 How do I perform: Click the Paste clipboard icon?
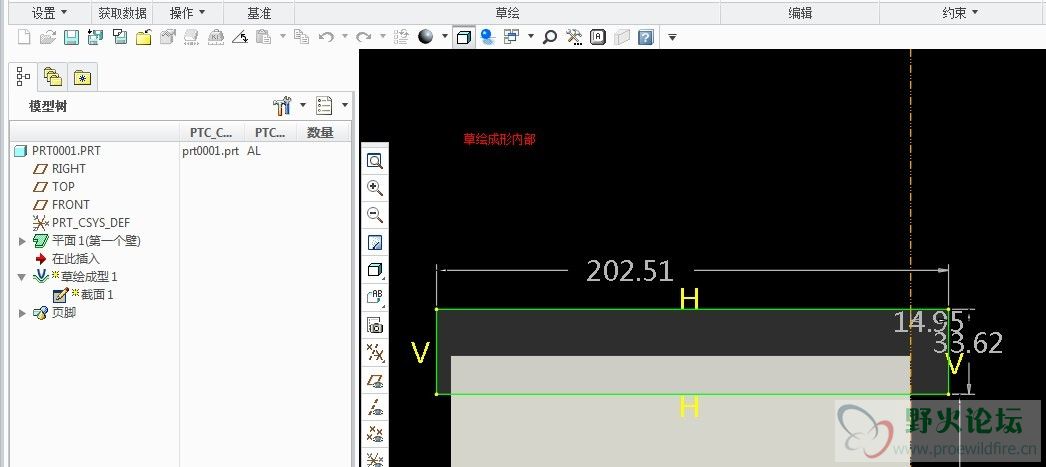point(264,37)
